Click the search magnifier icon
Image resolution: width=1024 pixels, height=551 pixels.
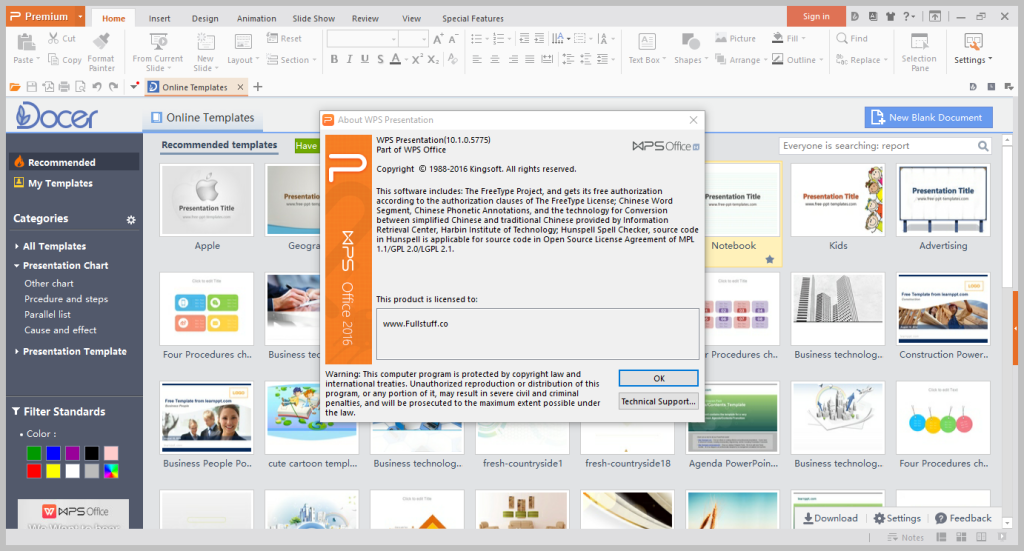[983, 146]
